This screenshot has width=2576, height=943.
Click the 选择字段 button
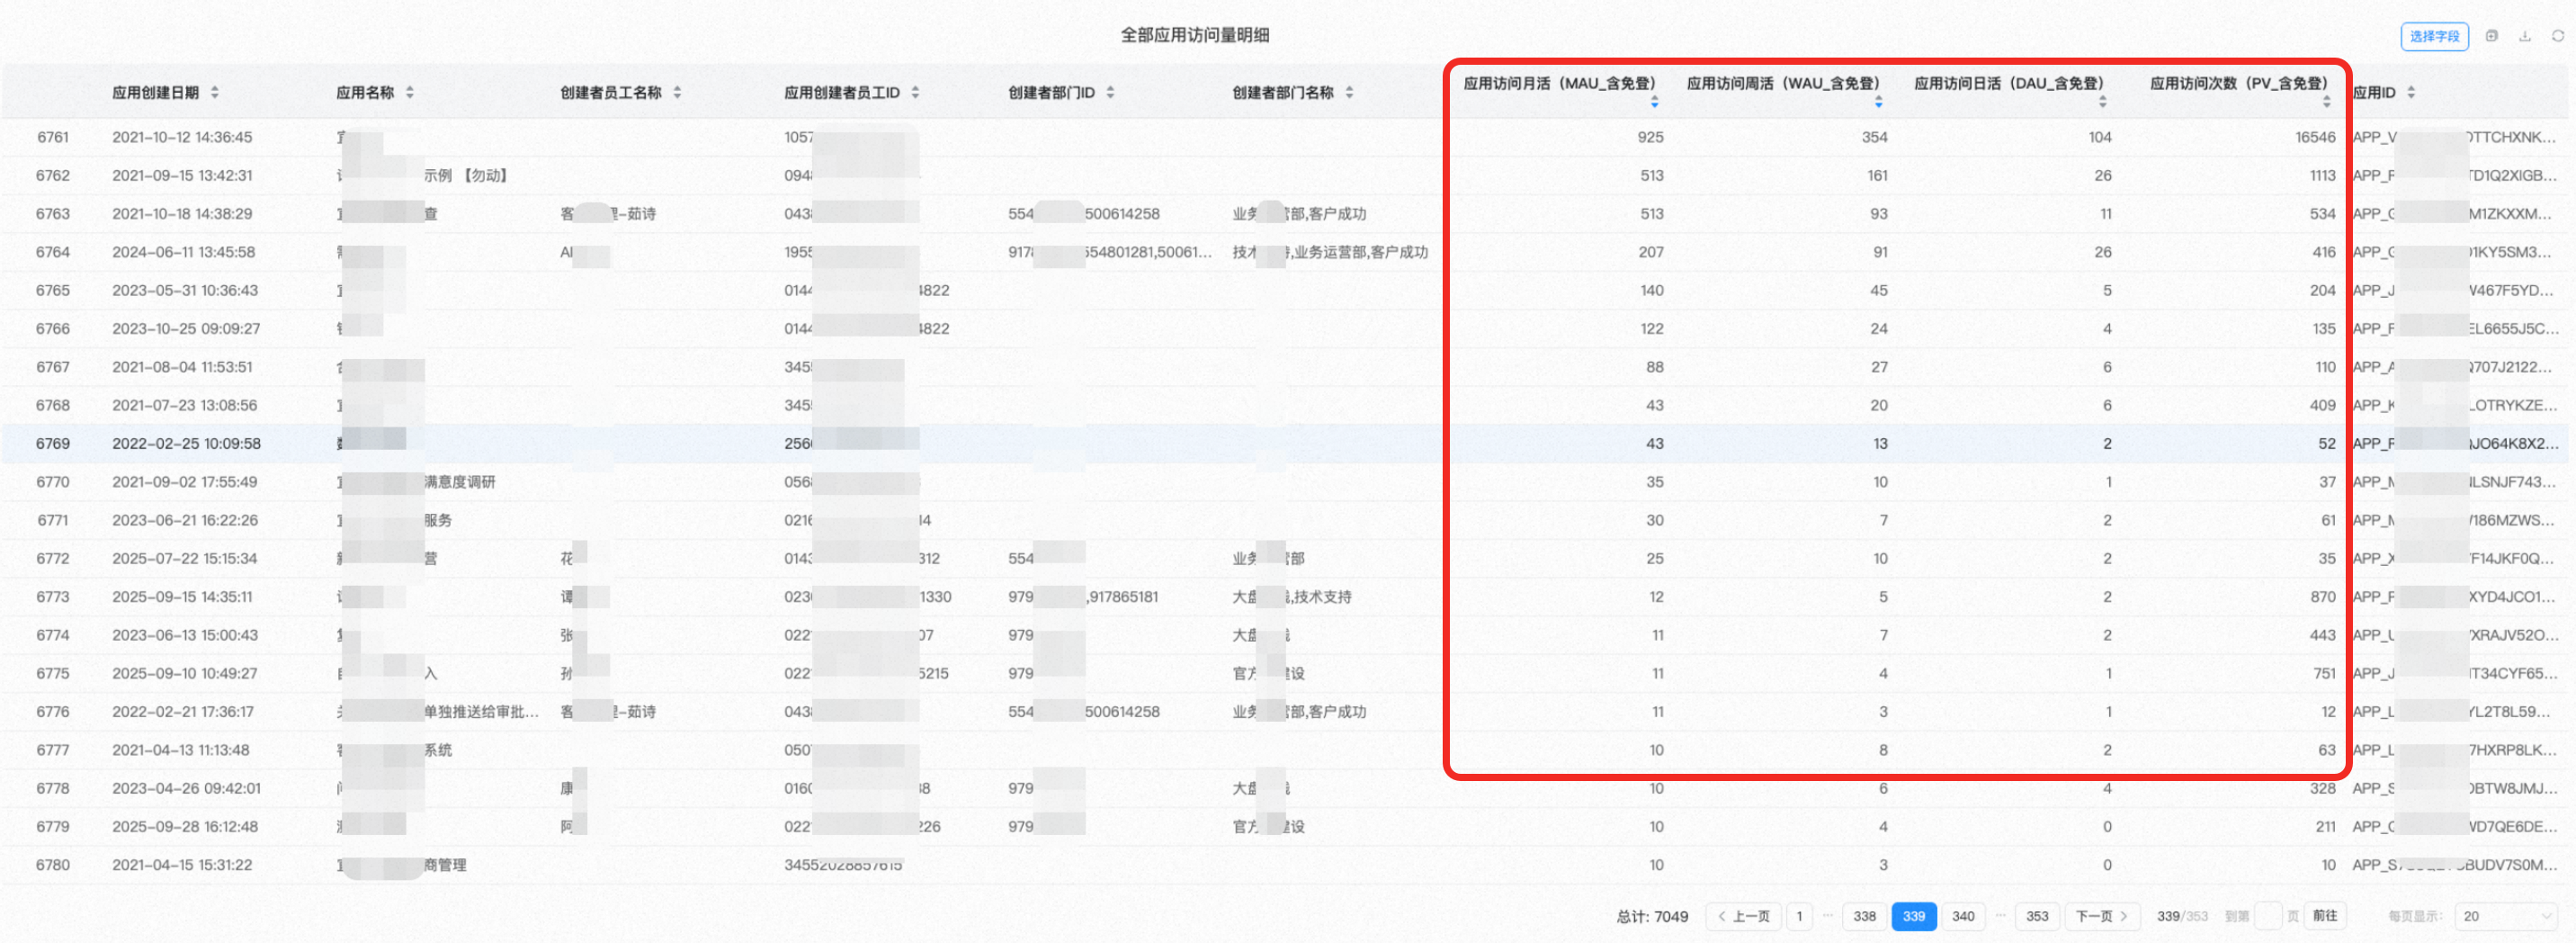(2434, 36)
